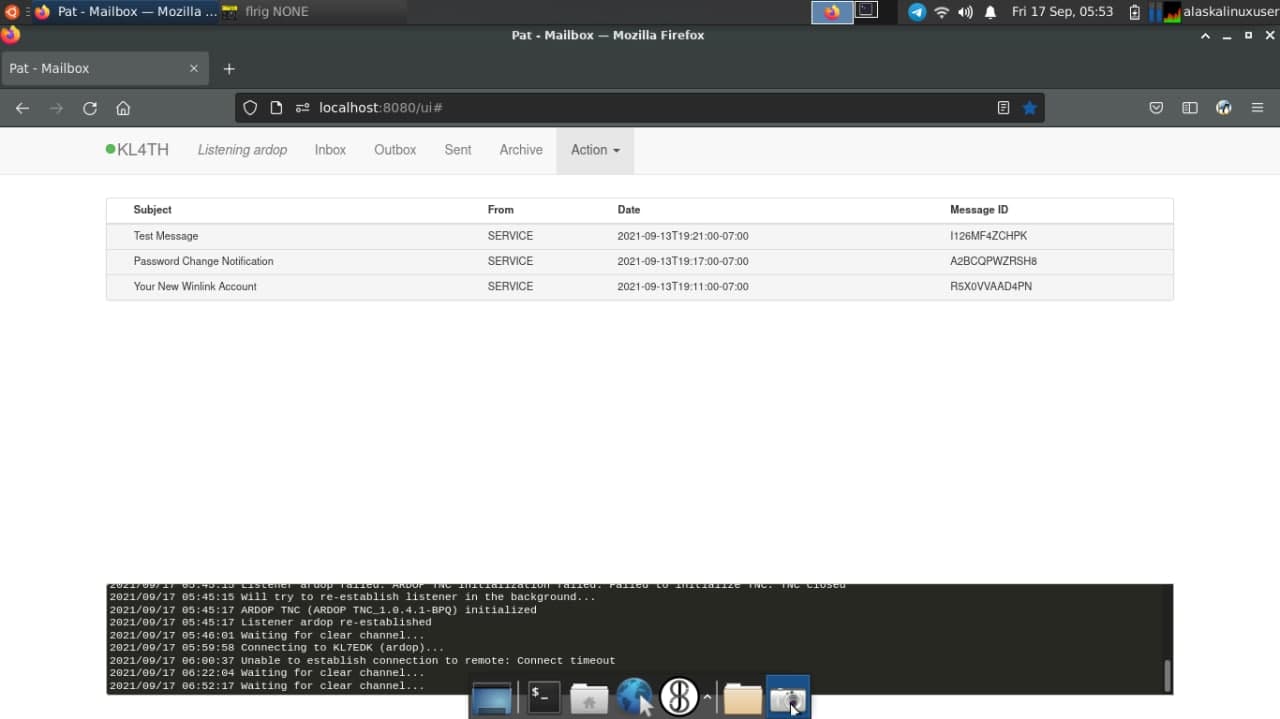Open a new browser tab
Image resolution: width=1280 pixels, height=719 pixels.
click(x=229, y=69)
